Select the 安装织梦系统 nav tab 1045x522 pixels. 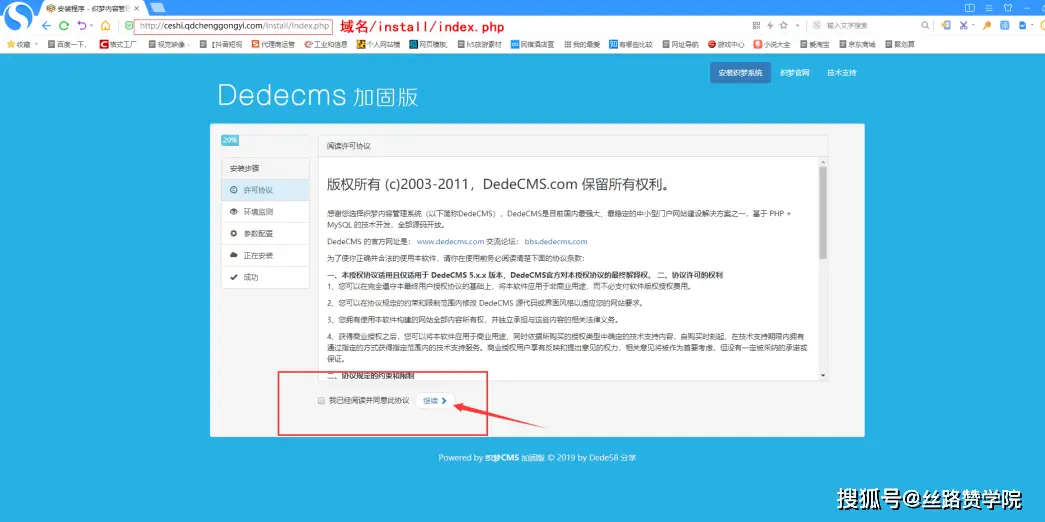pyautogui.click(x=740, y=73)
